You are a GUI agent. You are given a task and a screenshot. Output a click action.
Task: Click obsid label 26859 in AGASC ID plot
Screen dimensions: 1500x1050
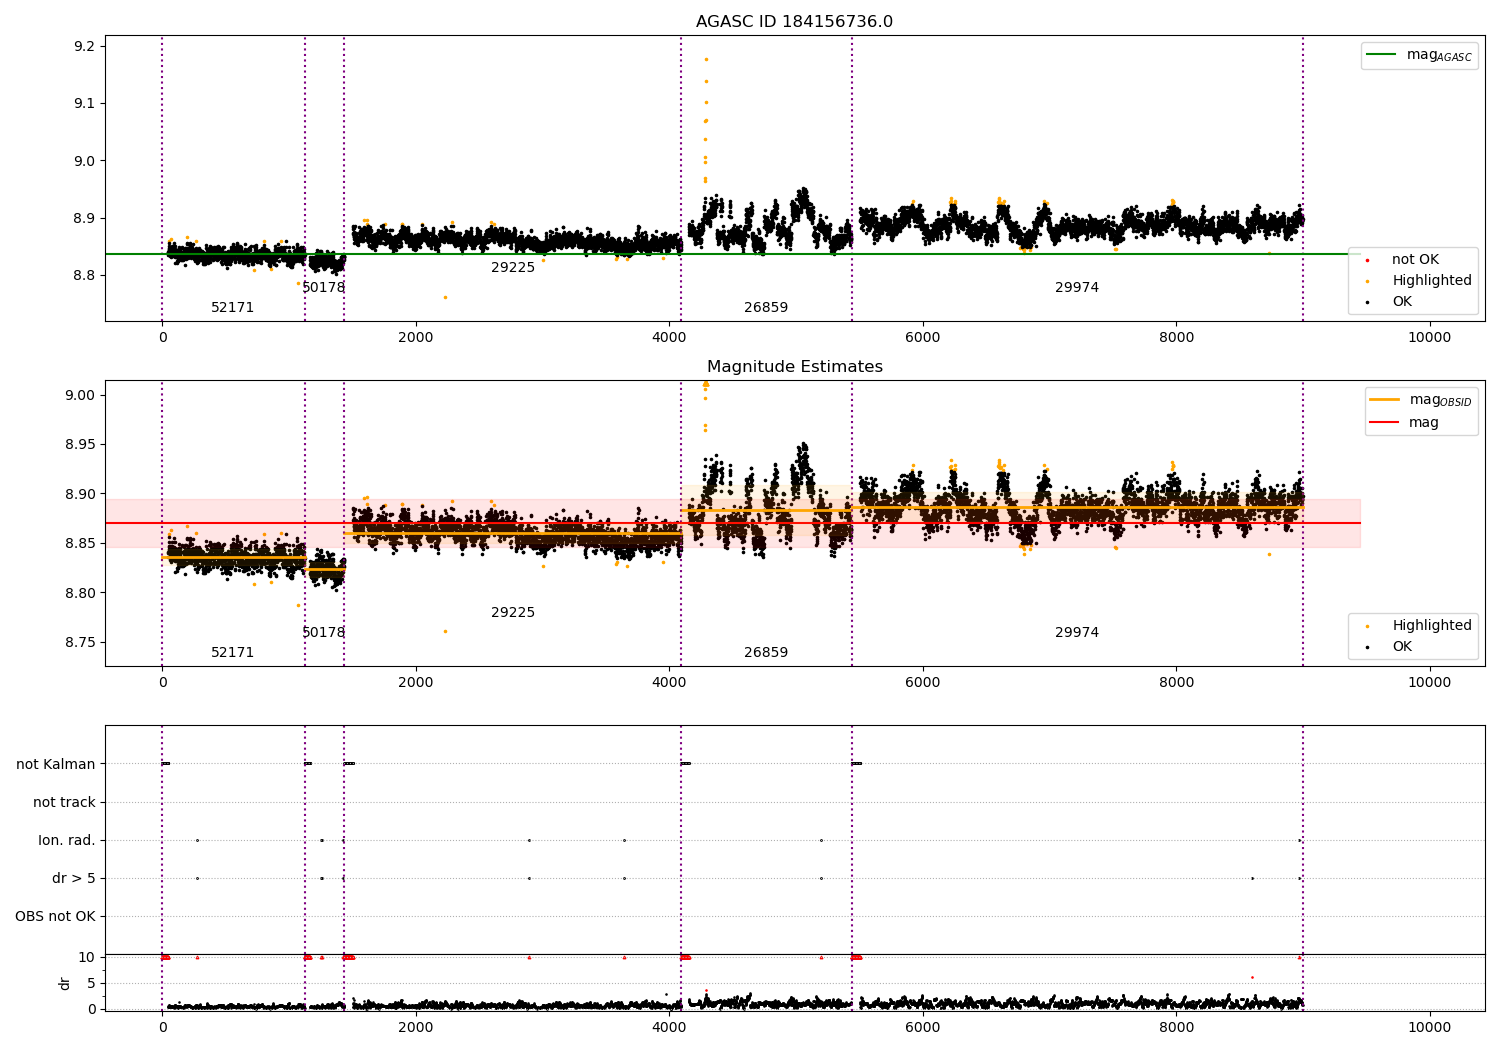click(766, 307)
